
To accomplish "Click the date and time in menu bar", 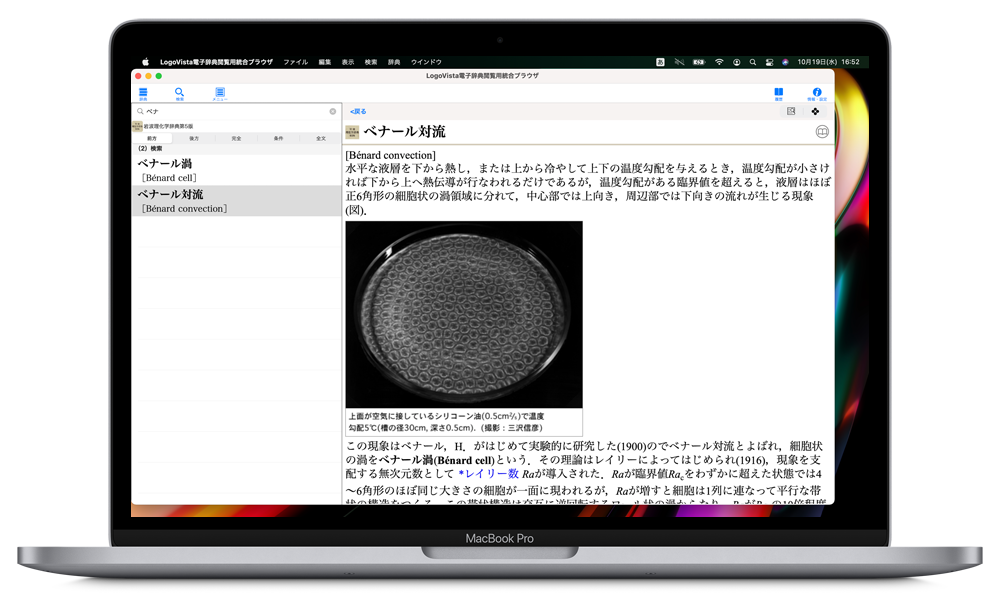I will coord(828,62).
